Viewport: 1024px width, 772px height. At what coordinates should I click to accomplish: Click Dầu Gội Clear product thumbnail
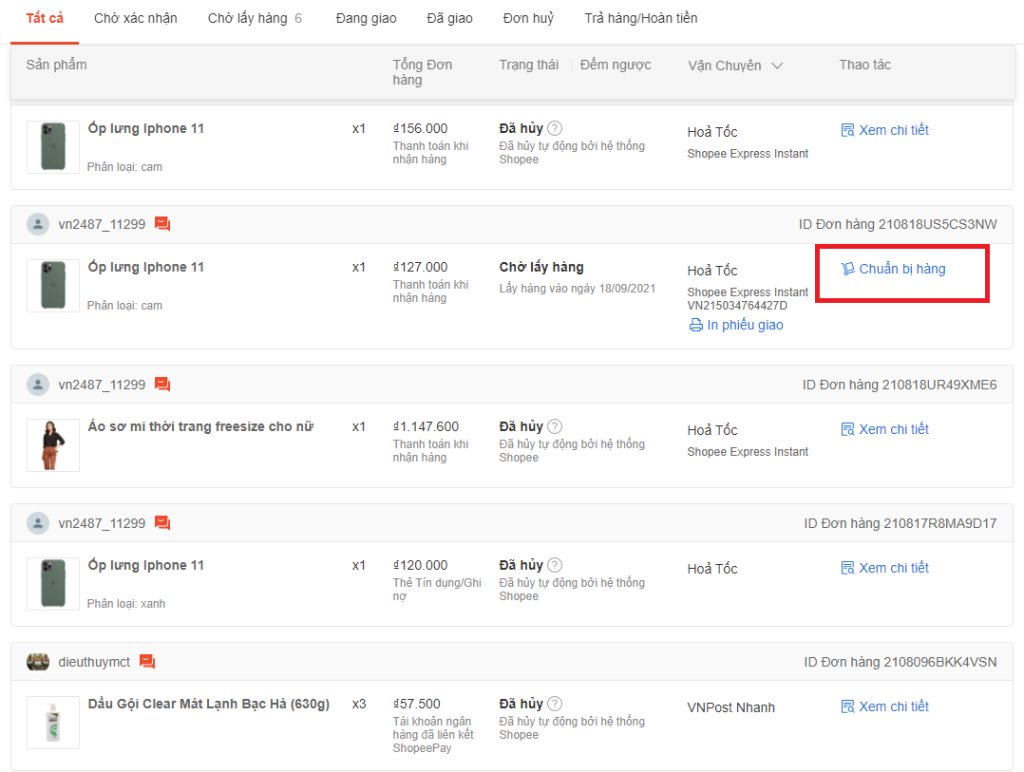pos(52,722)
